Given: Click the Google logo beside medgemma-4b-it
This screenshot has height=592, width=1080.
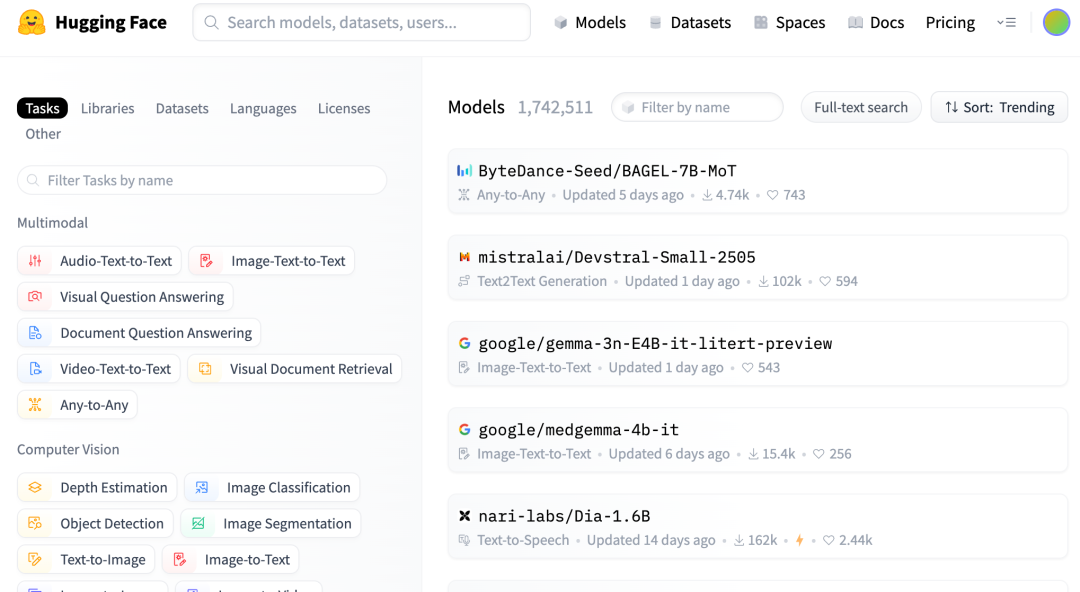Looking at the screenshot, I should (x=464, y=429).
